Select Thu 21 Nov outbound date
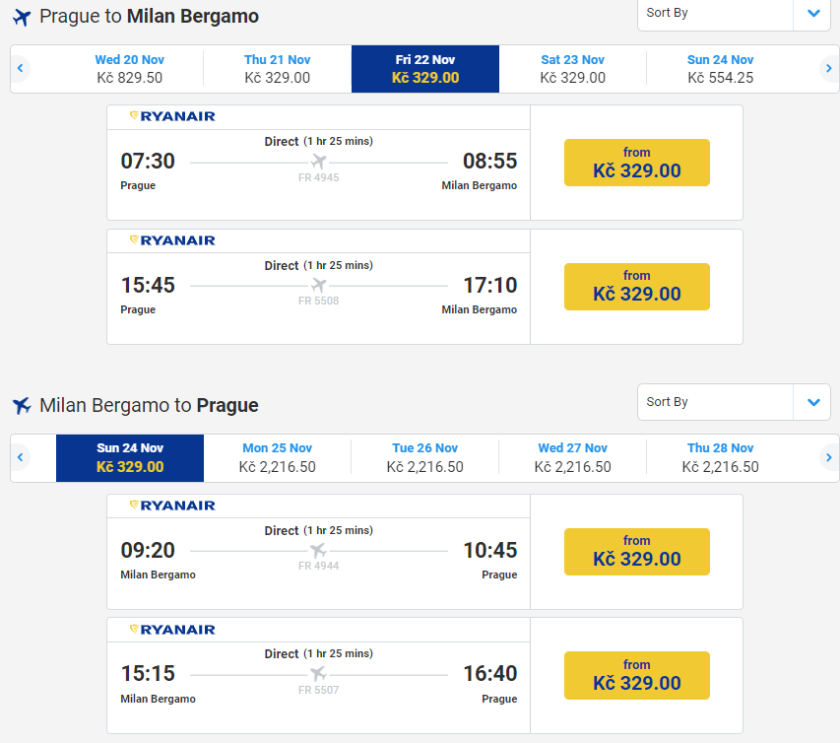 (x=277, y=69)
